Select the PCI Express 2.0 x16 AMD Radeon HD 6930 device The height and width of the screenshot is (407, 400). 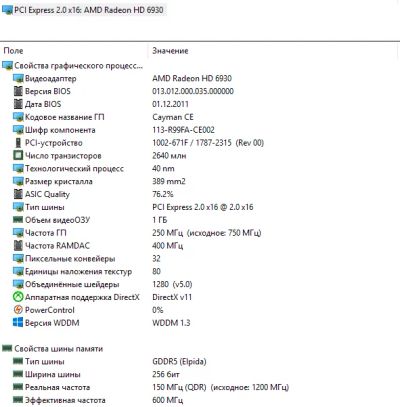click(x=83, y=10)
